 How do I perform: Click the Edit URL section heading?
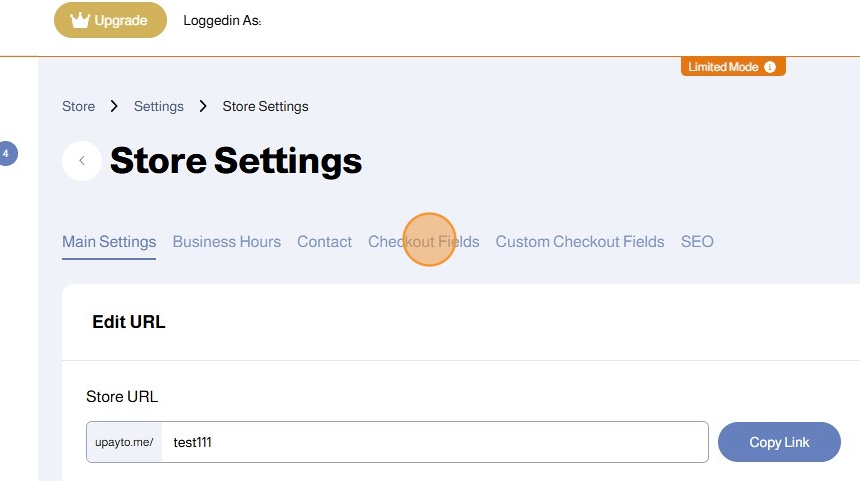click(x=129, y=322)
